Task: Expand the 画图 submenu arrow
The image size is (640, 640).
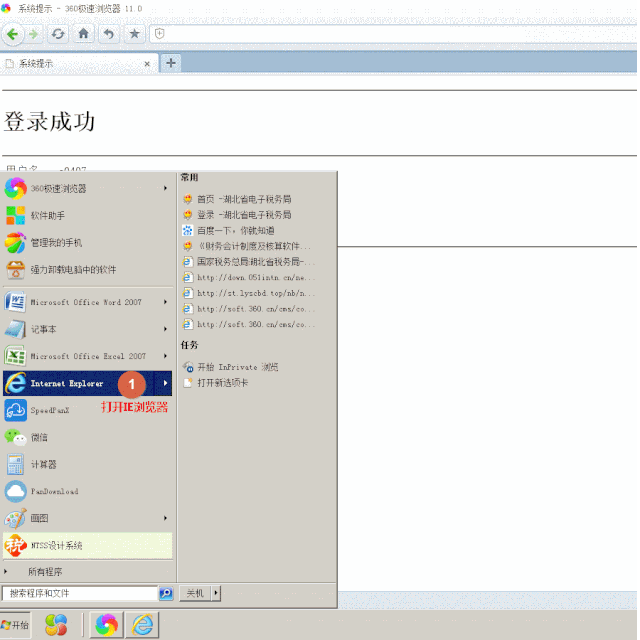Action: tap(165, 518)
